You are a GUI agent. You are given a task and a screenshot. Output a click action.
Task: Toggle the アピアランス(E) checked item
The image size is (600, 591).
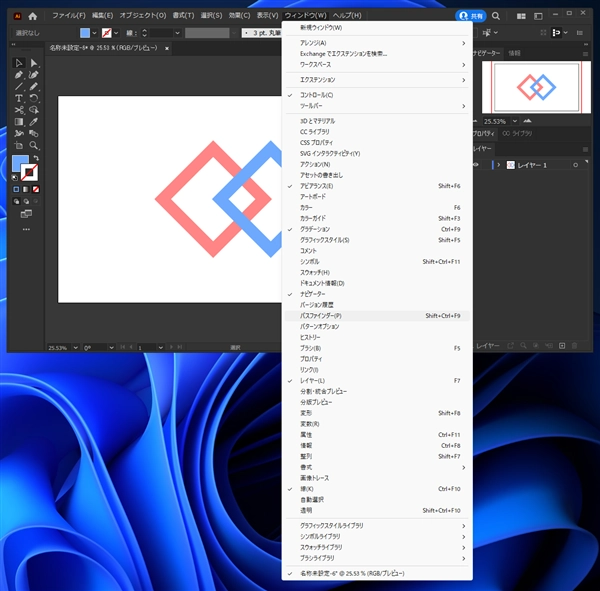(377, 186)
